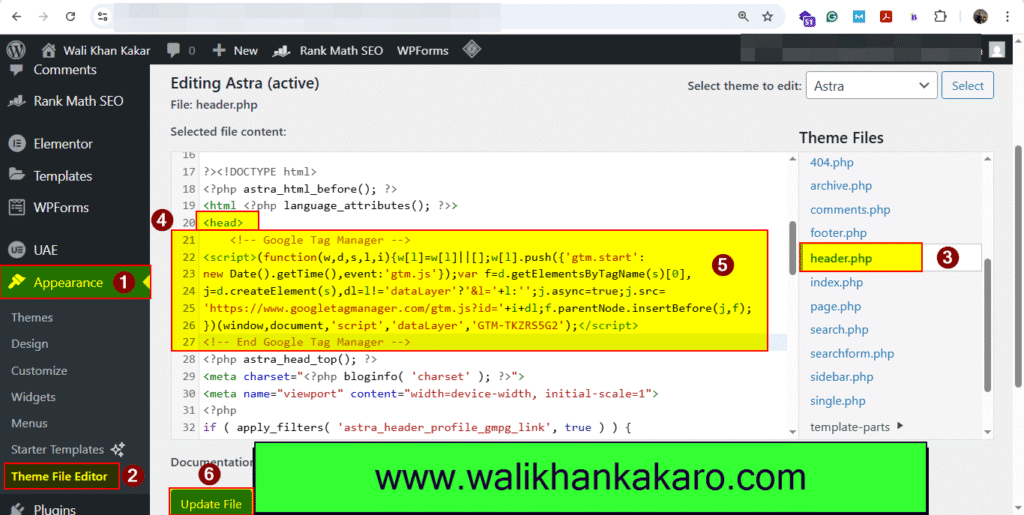Open Theme File Editor submenu
Viewport: 1024px width, 515px height.
click(x=61, y=476)
